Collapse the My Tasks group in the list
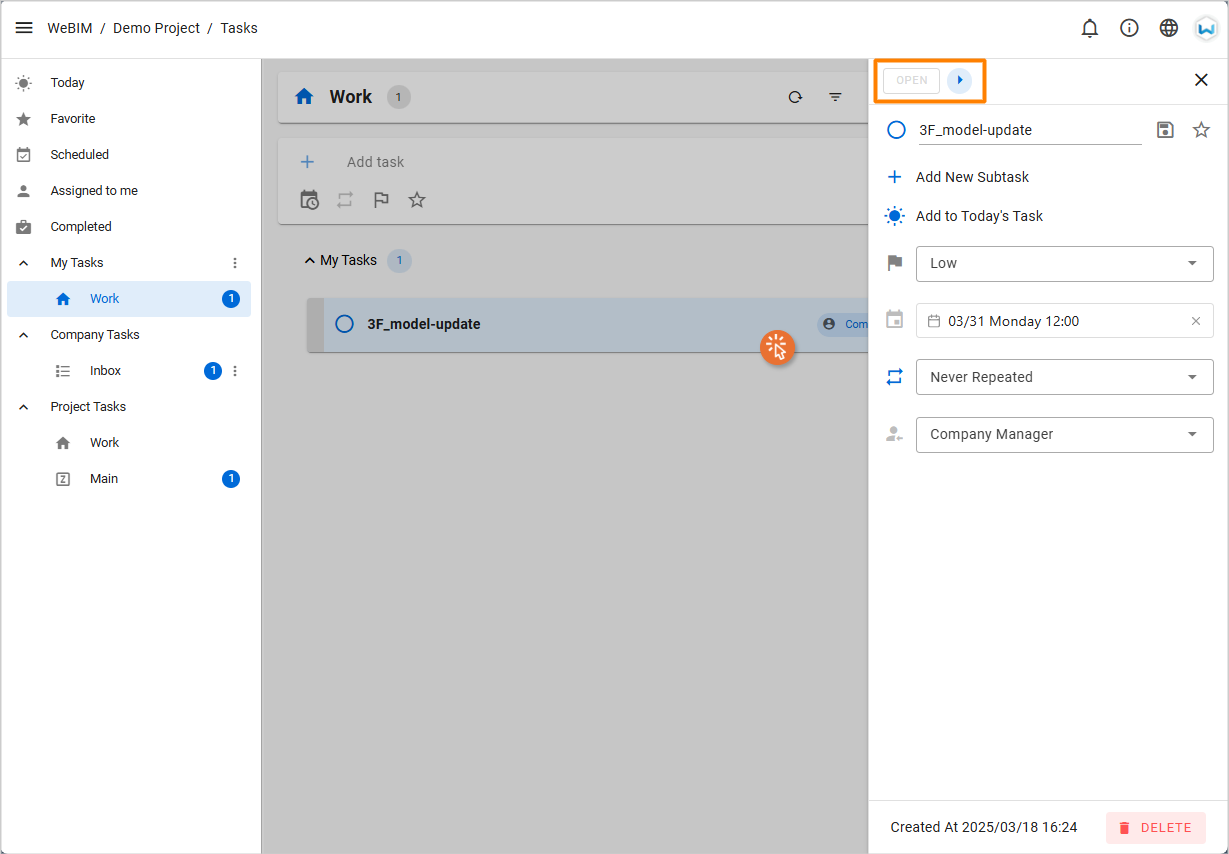This screenshot has width=1229, height=854. click(309, 260)
